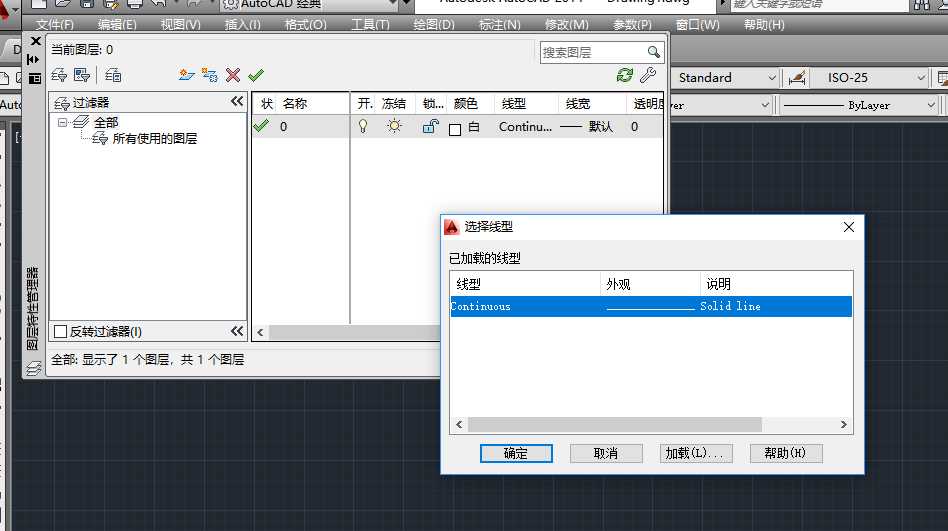Click the Open file icon in quick access toolbar
Viewport: 948px width, 531px height.
point(63,4)
